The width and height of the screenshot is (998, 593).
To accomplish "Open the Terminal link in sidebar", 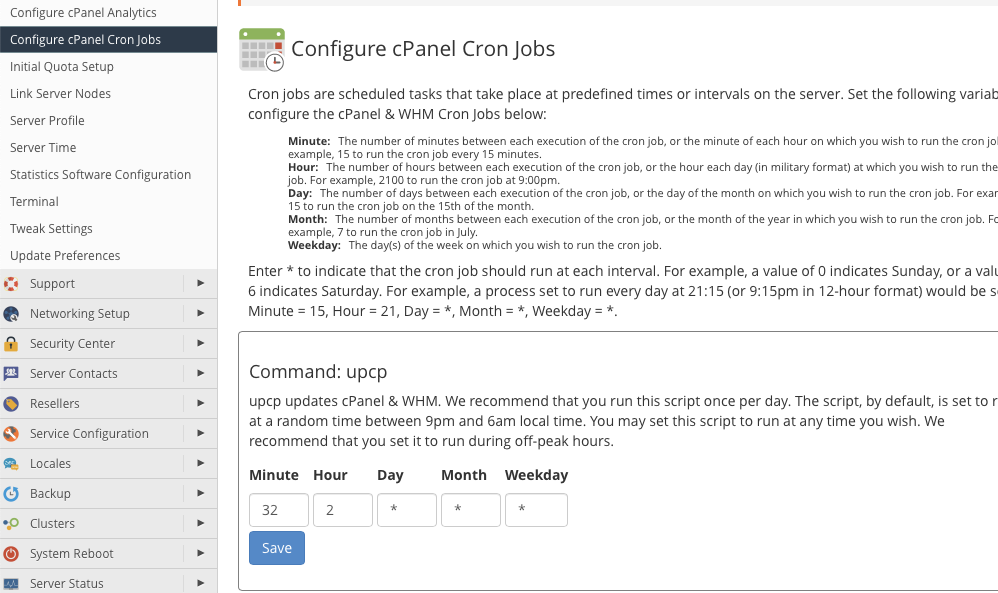I will click(34, 202).
